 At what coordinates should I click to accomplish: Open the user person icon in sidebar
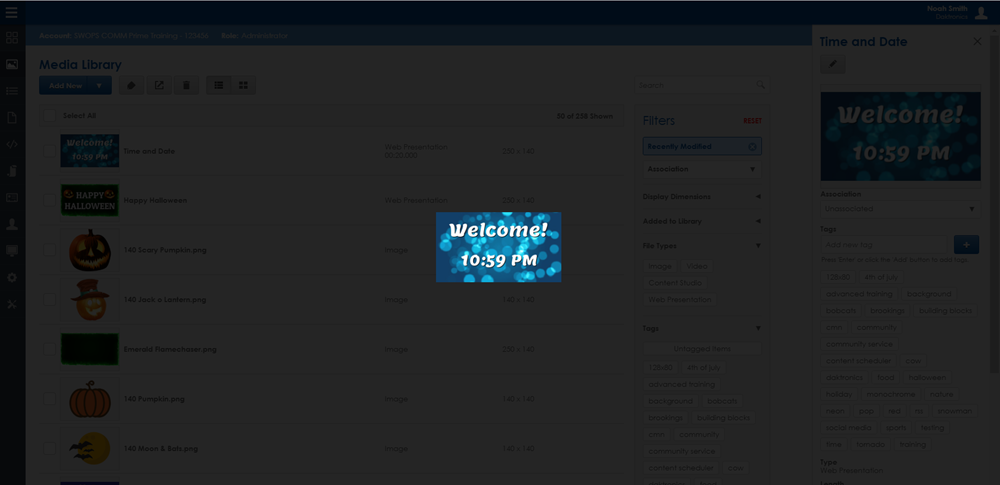11,224
